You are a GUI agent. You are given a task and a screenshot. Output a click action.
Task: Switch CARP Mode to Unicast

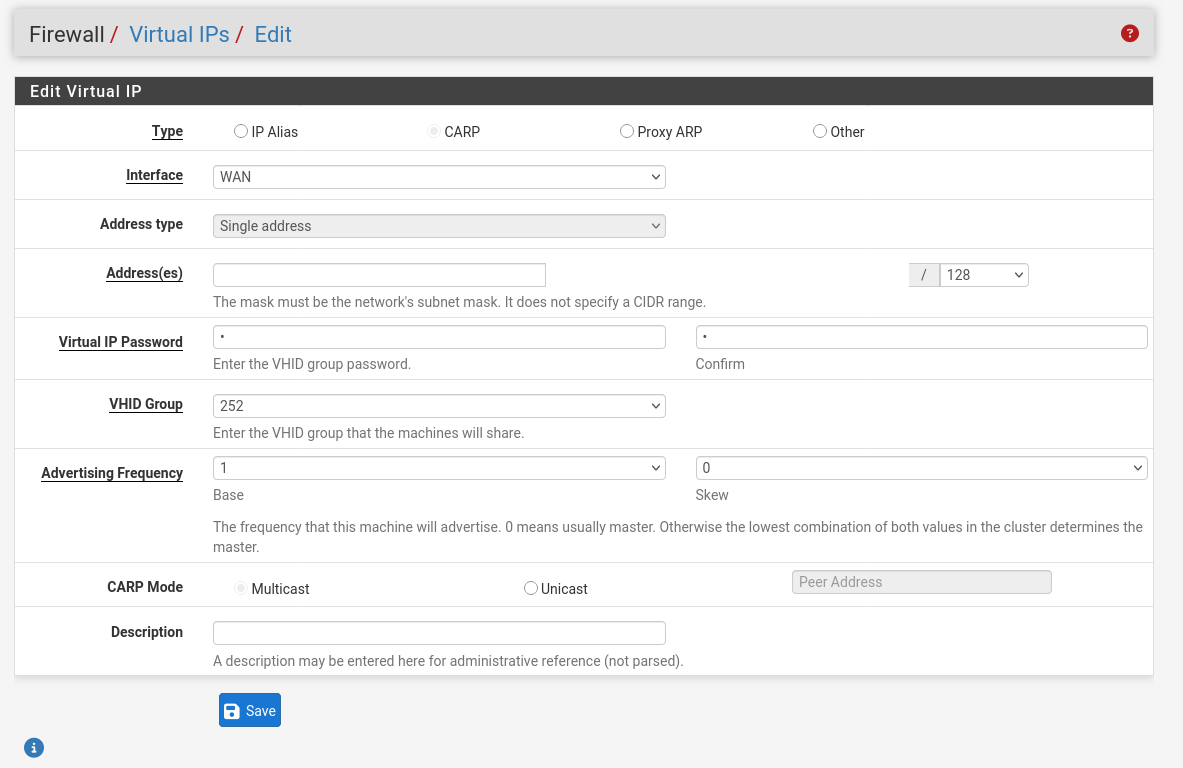point(531,588)
